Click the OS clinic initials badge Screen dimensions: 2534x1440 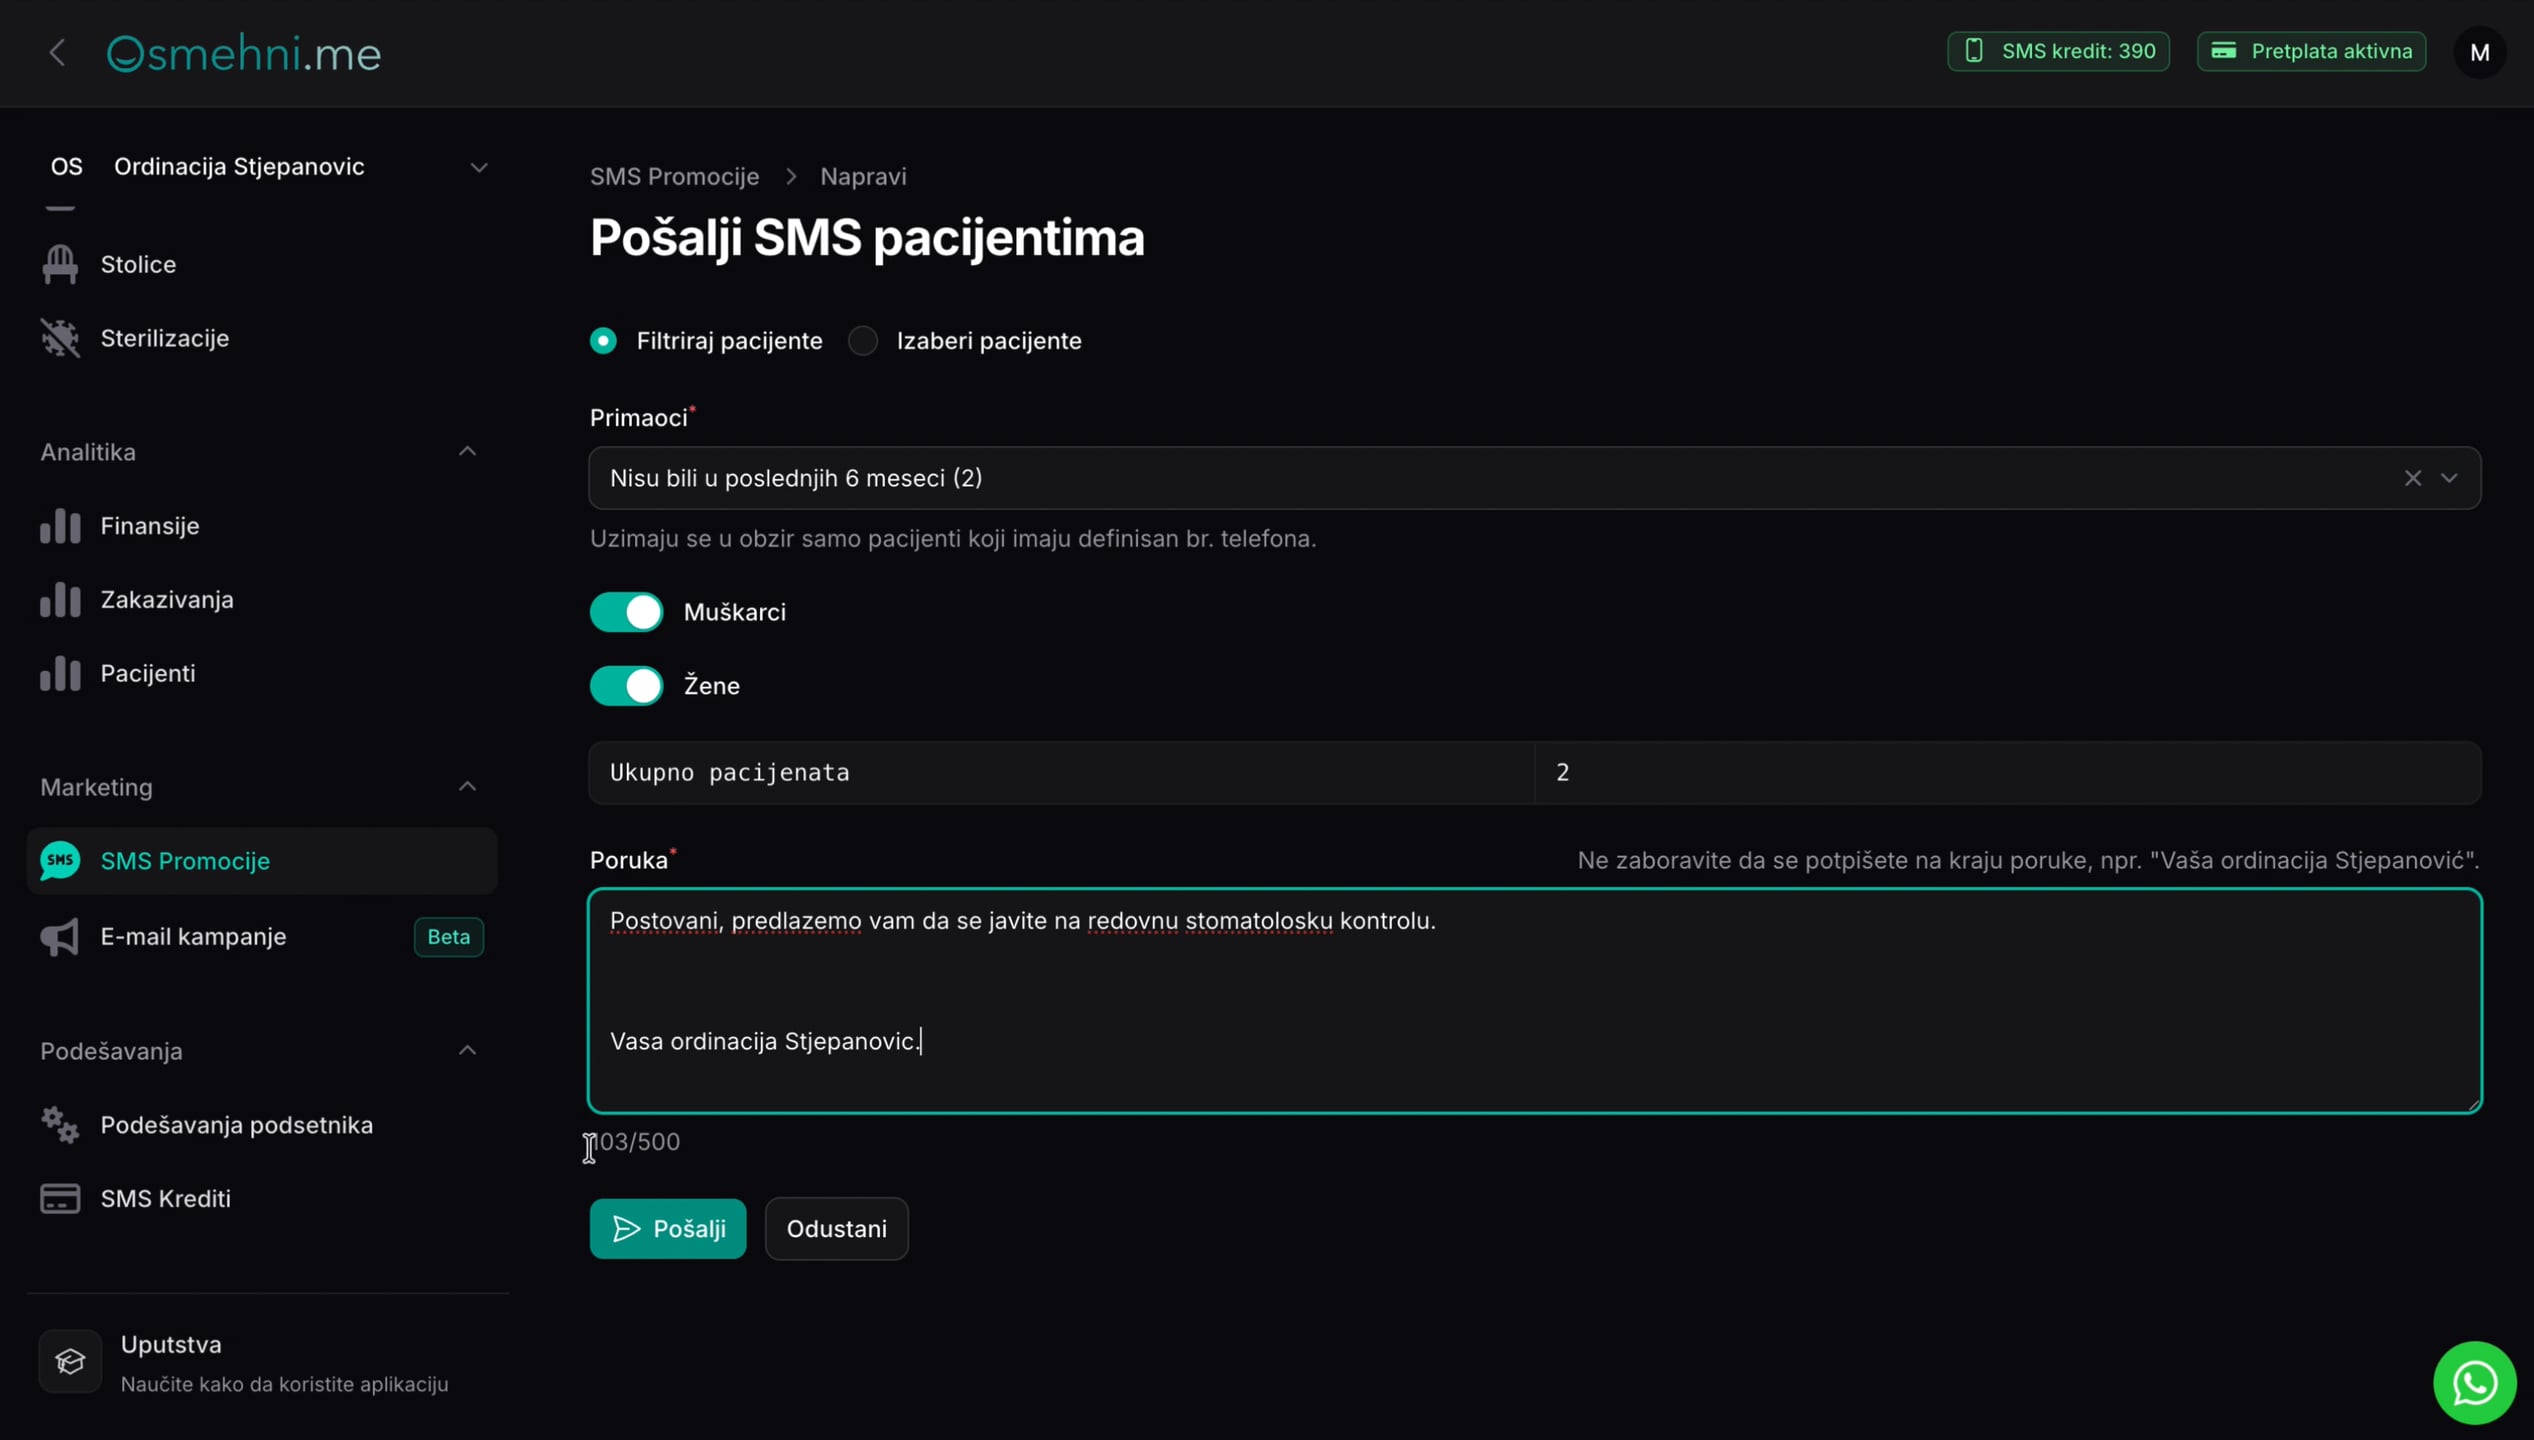pyautogui.click(x=67, y=166)
